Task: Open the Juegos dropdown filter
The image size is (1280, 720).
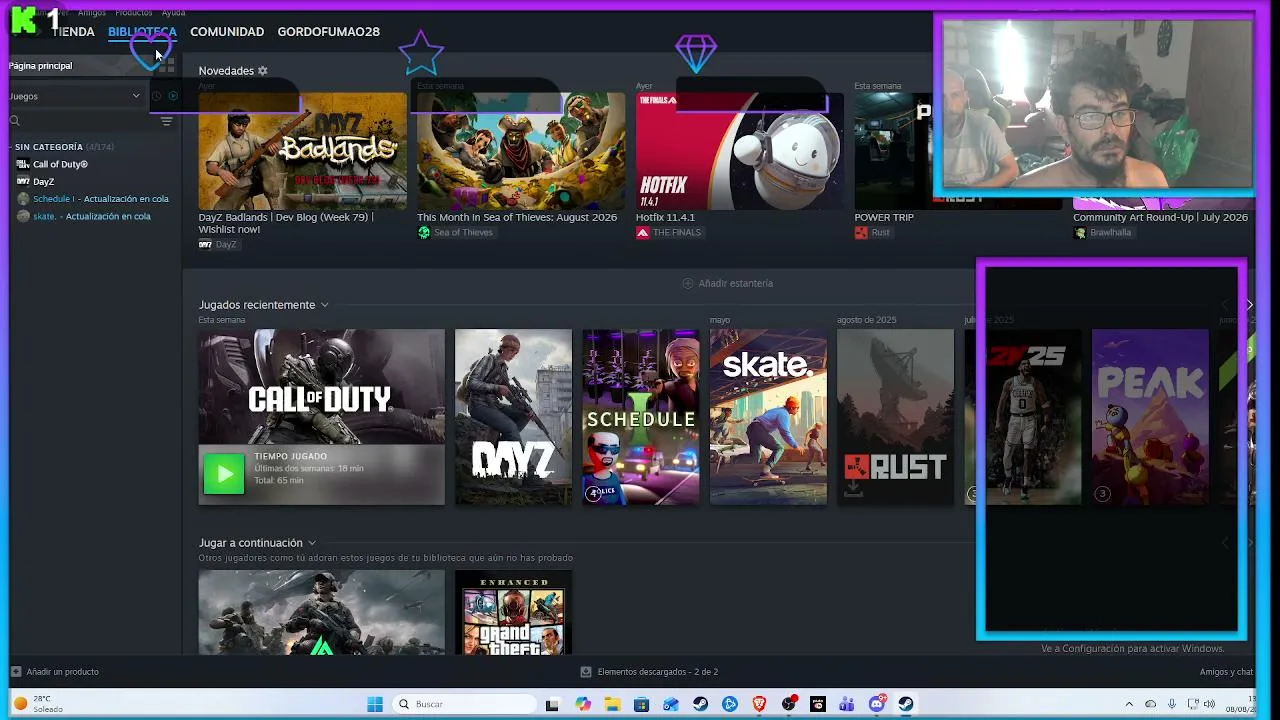Action: point(75,96)
